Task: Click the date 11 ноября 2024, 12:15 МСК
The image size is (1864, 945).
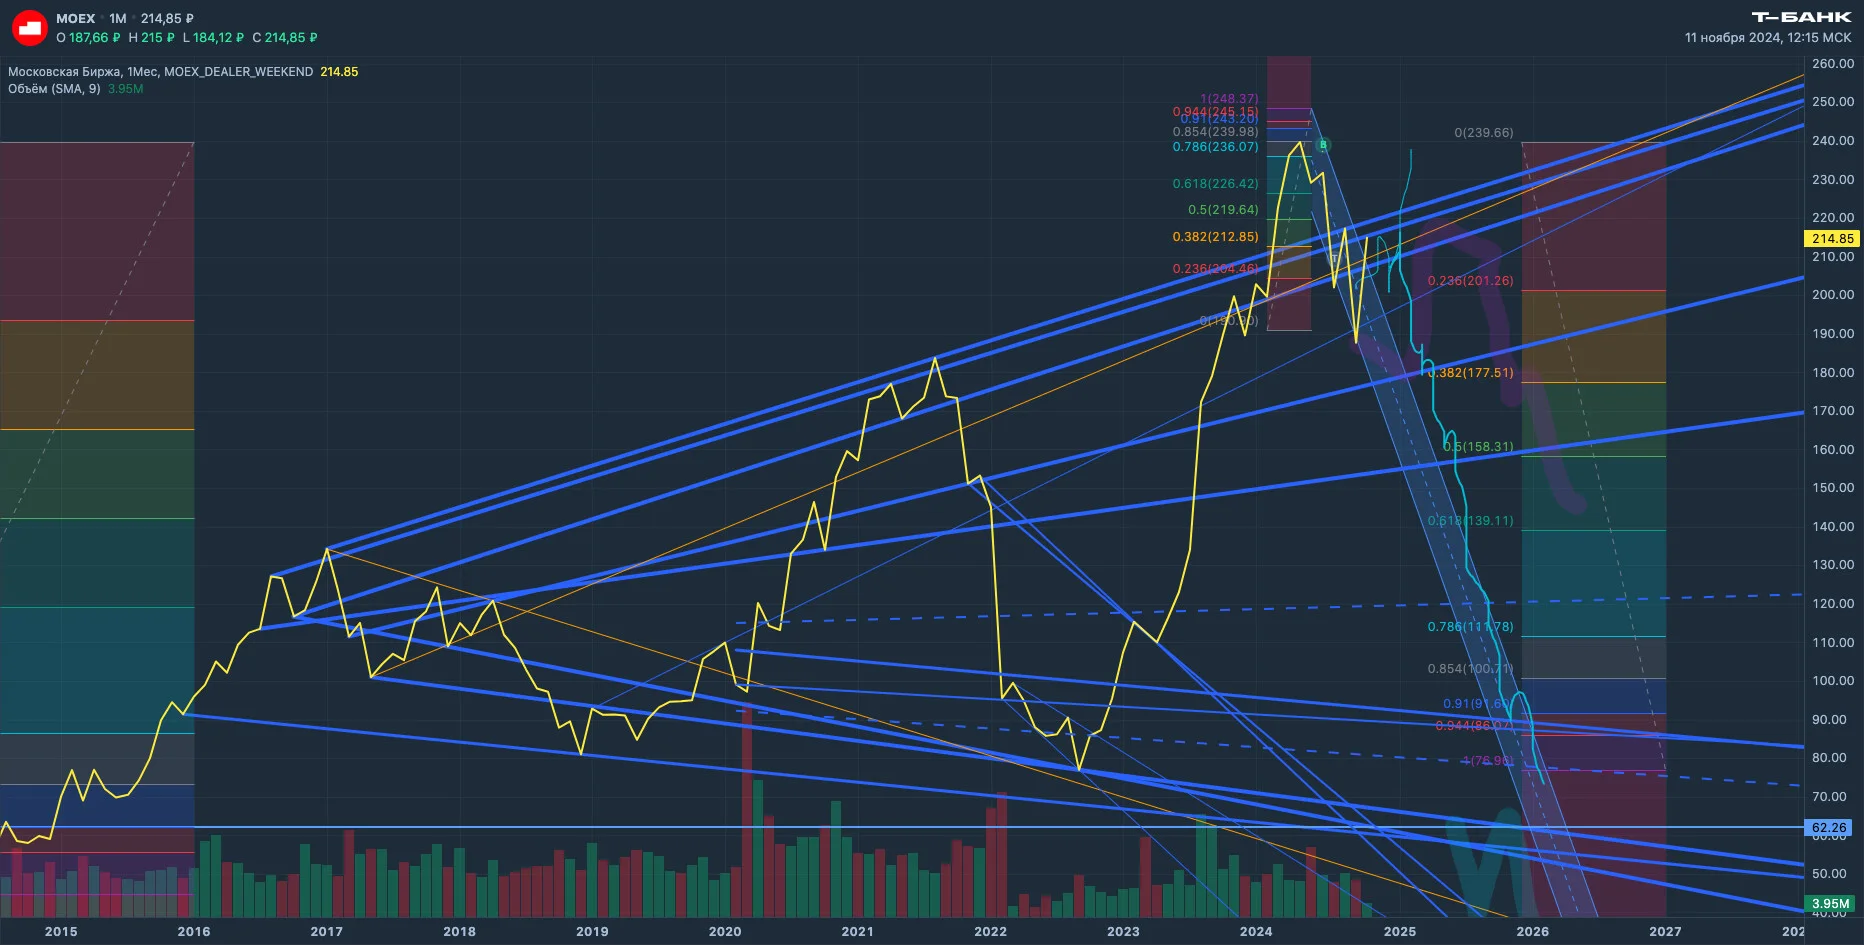Action: [x=1768, y=37]
